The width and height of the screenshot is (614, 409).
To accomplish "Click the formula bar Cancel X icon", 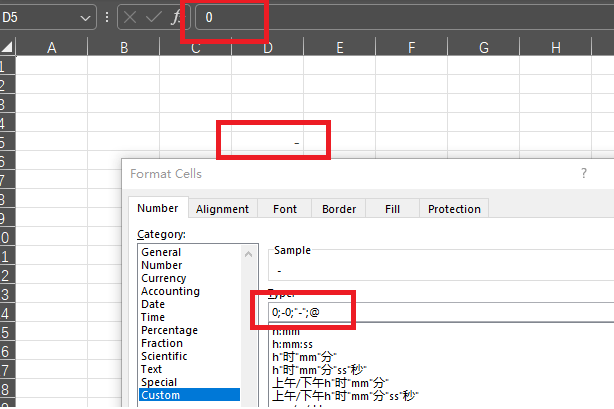I will 130,17.
